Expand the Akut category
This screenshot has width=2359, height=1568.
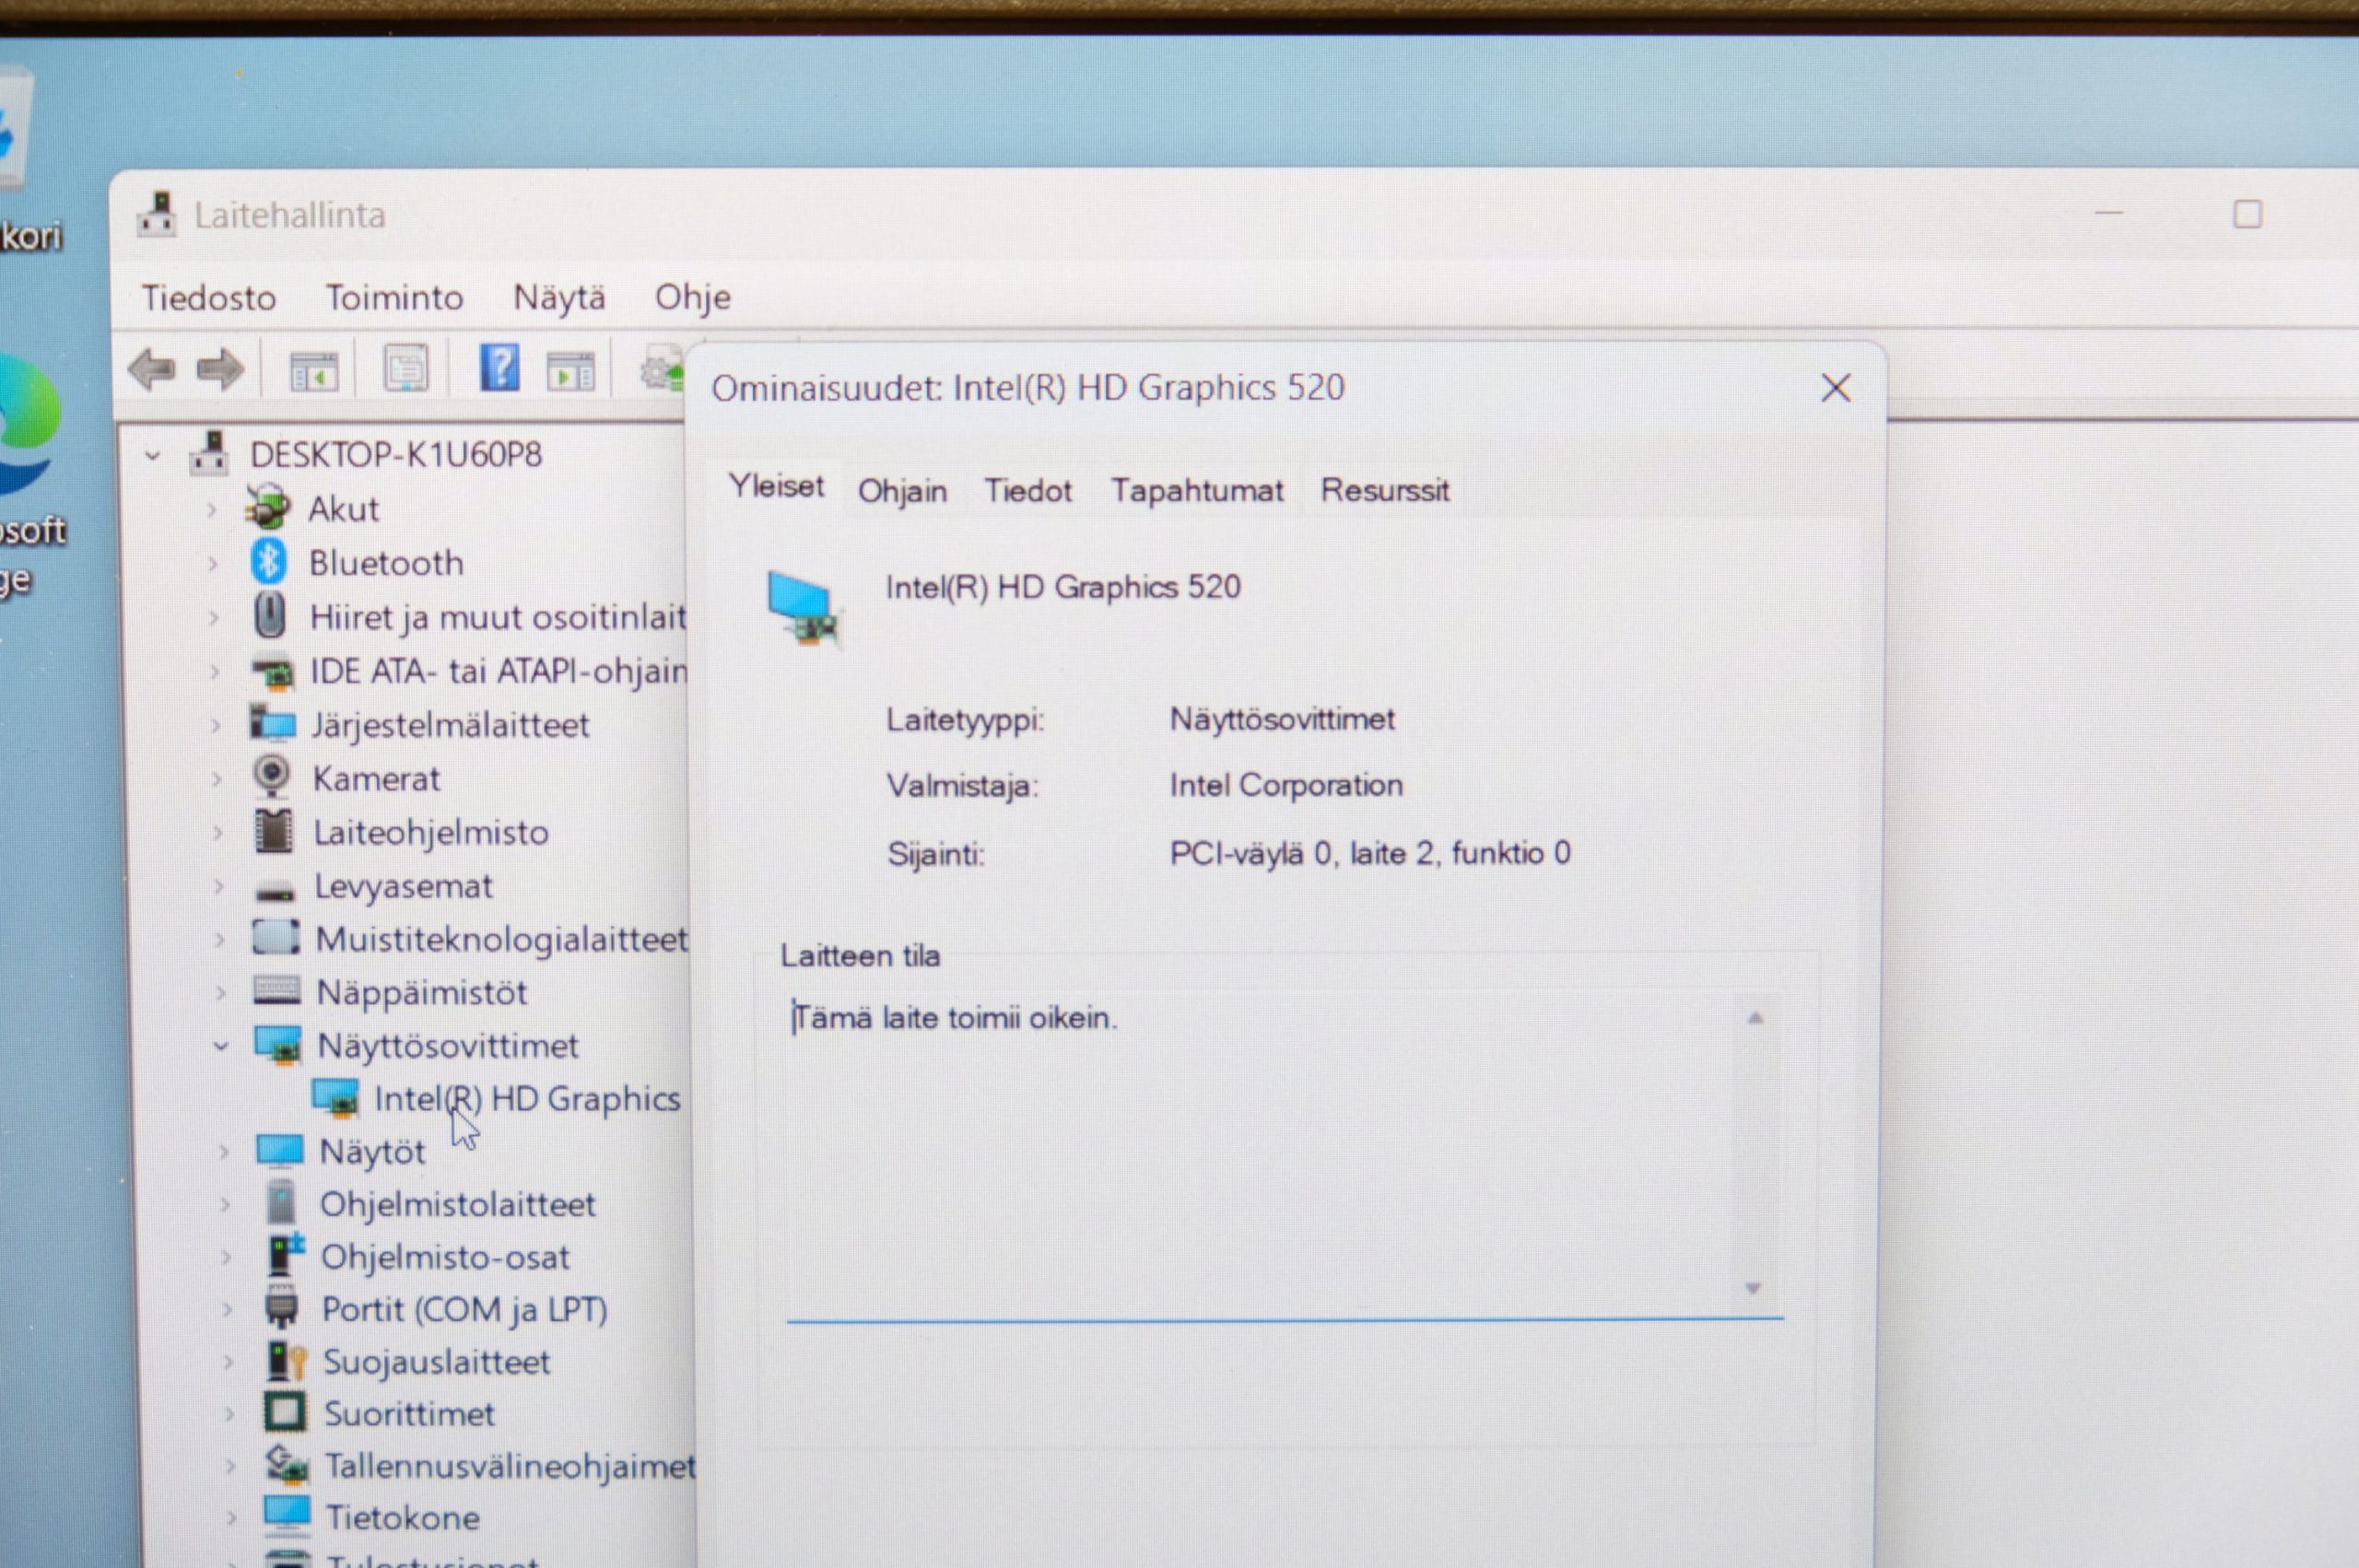point(212,509)
